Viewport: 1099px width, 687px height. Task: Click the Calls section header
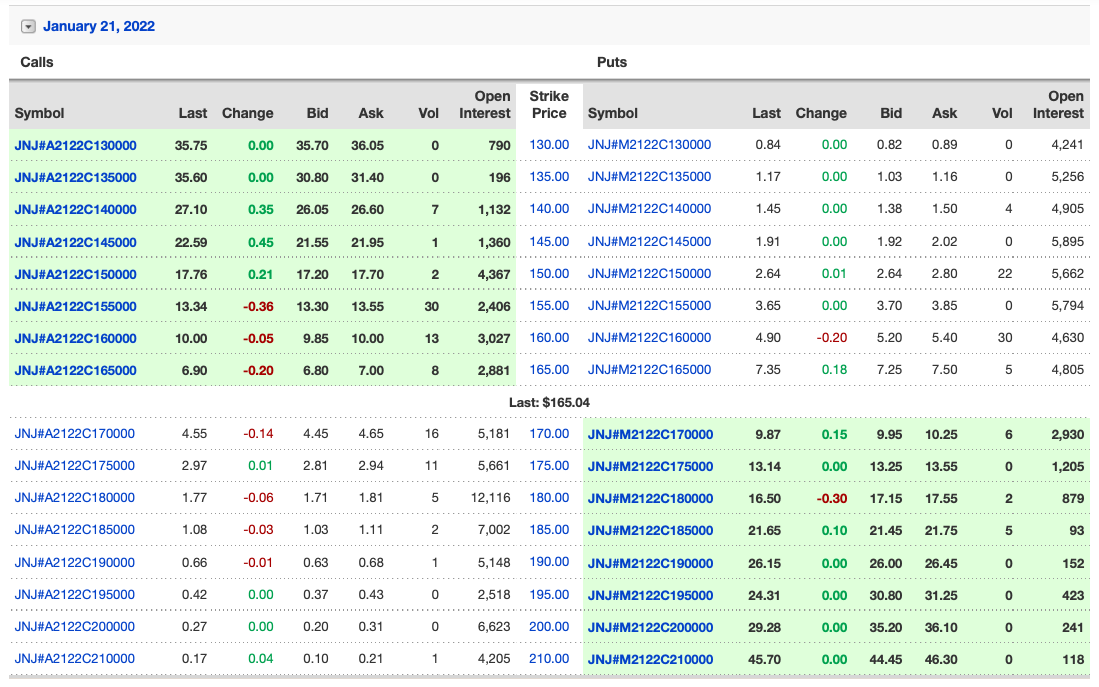tap(37, 62)
